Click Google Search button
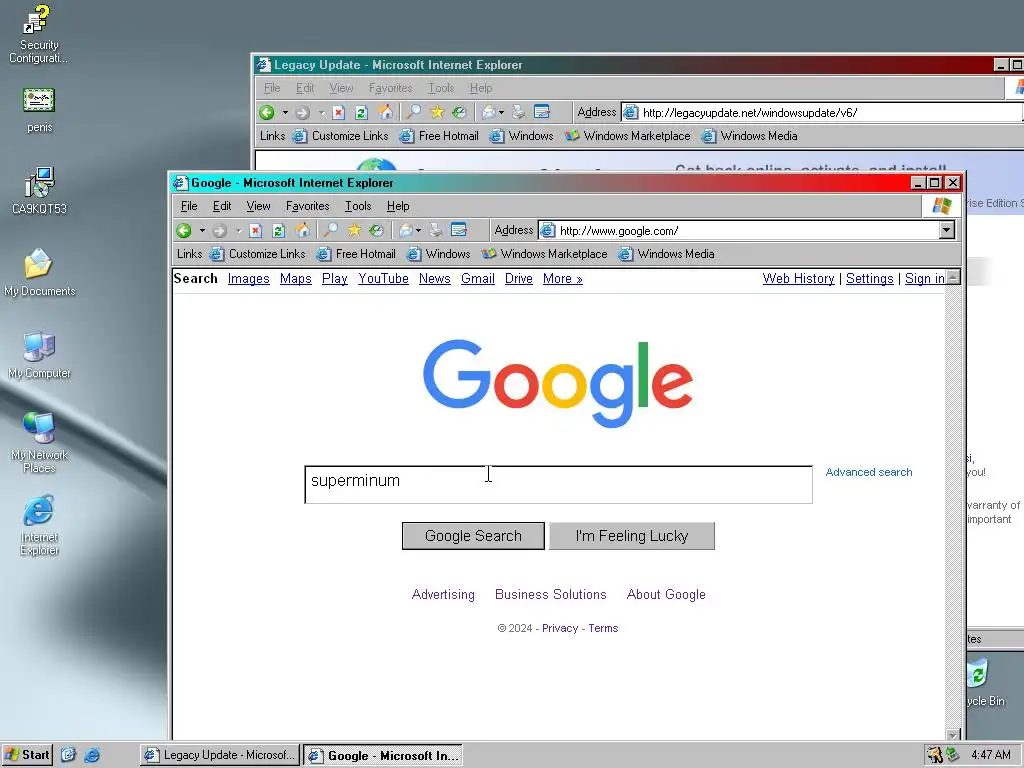Image resolution: width=1024 pixels, height=768 pixels. click(x=473, y=536)
